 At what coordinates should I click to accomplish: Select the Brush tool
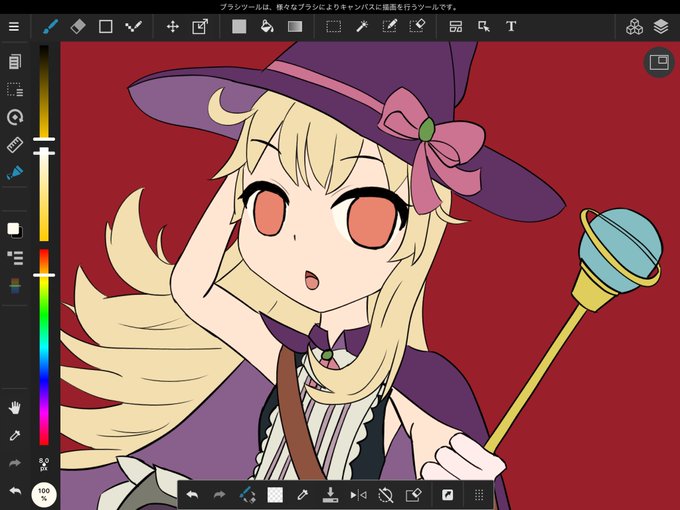pos(50,26)
